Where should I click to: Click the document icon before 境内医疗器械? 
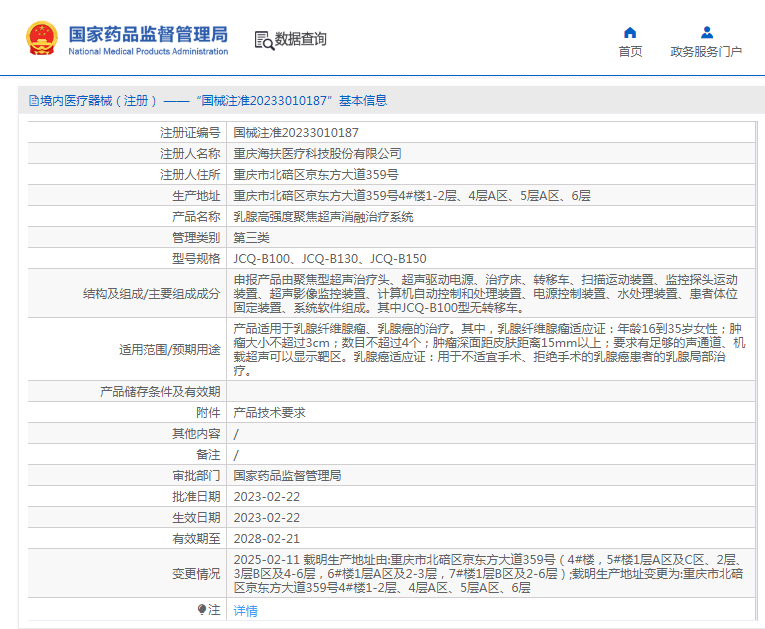(34, 101)
